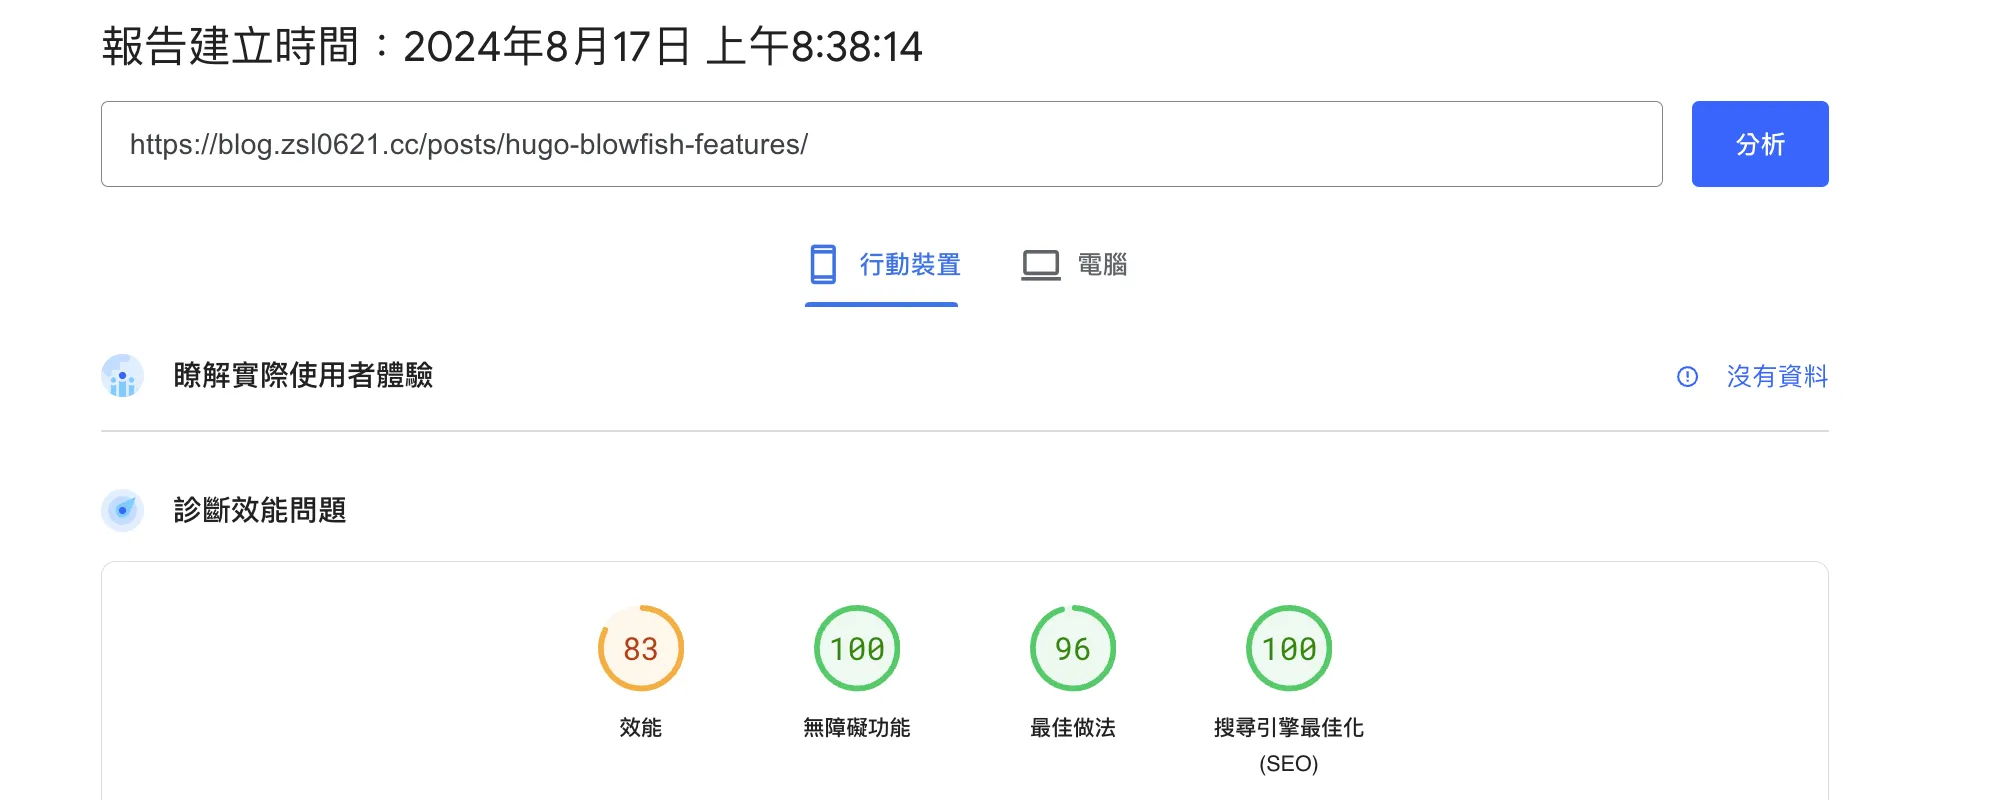Click the 100 SEO score gauge

pyautogui.click(x=1288, y=648)
